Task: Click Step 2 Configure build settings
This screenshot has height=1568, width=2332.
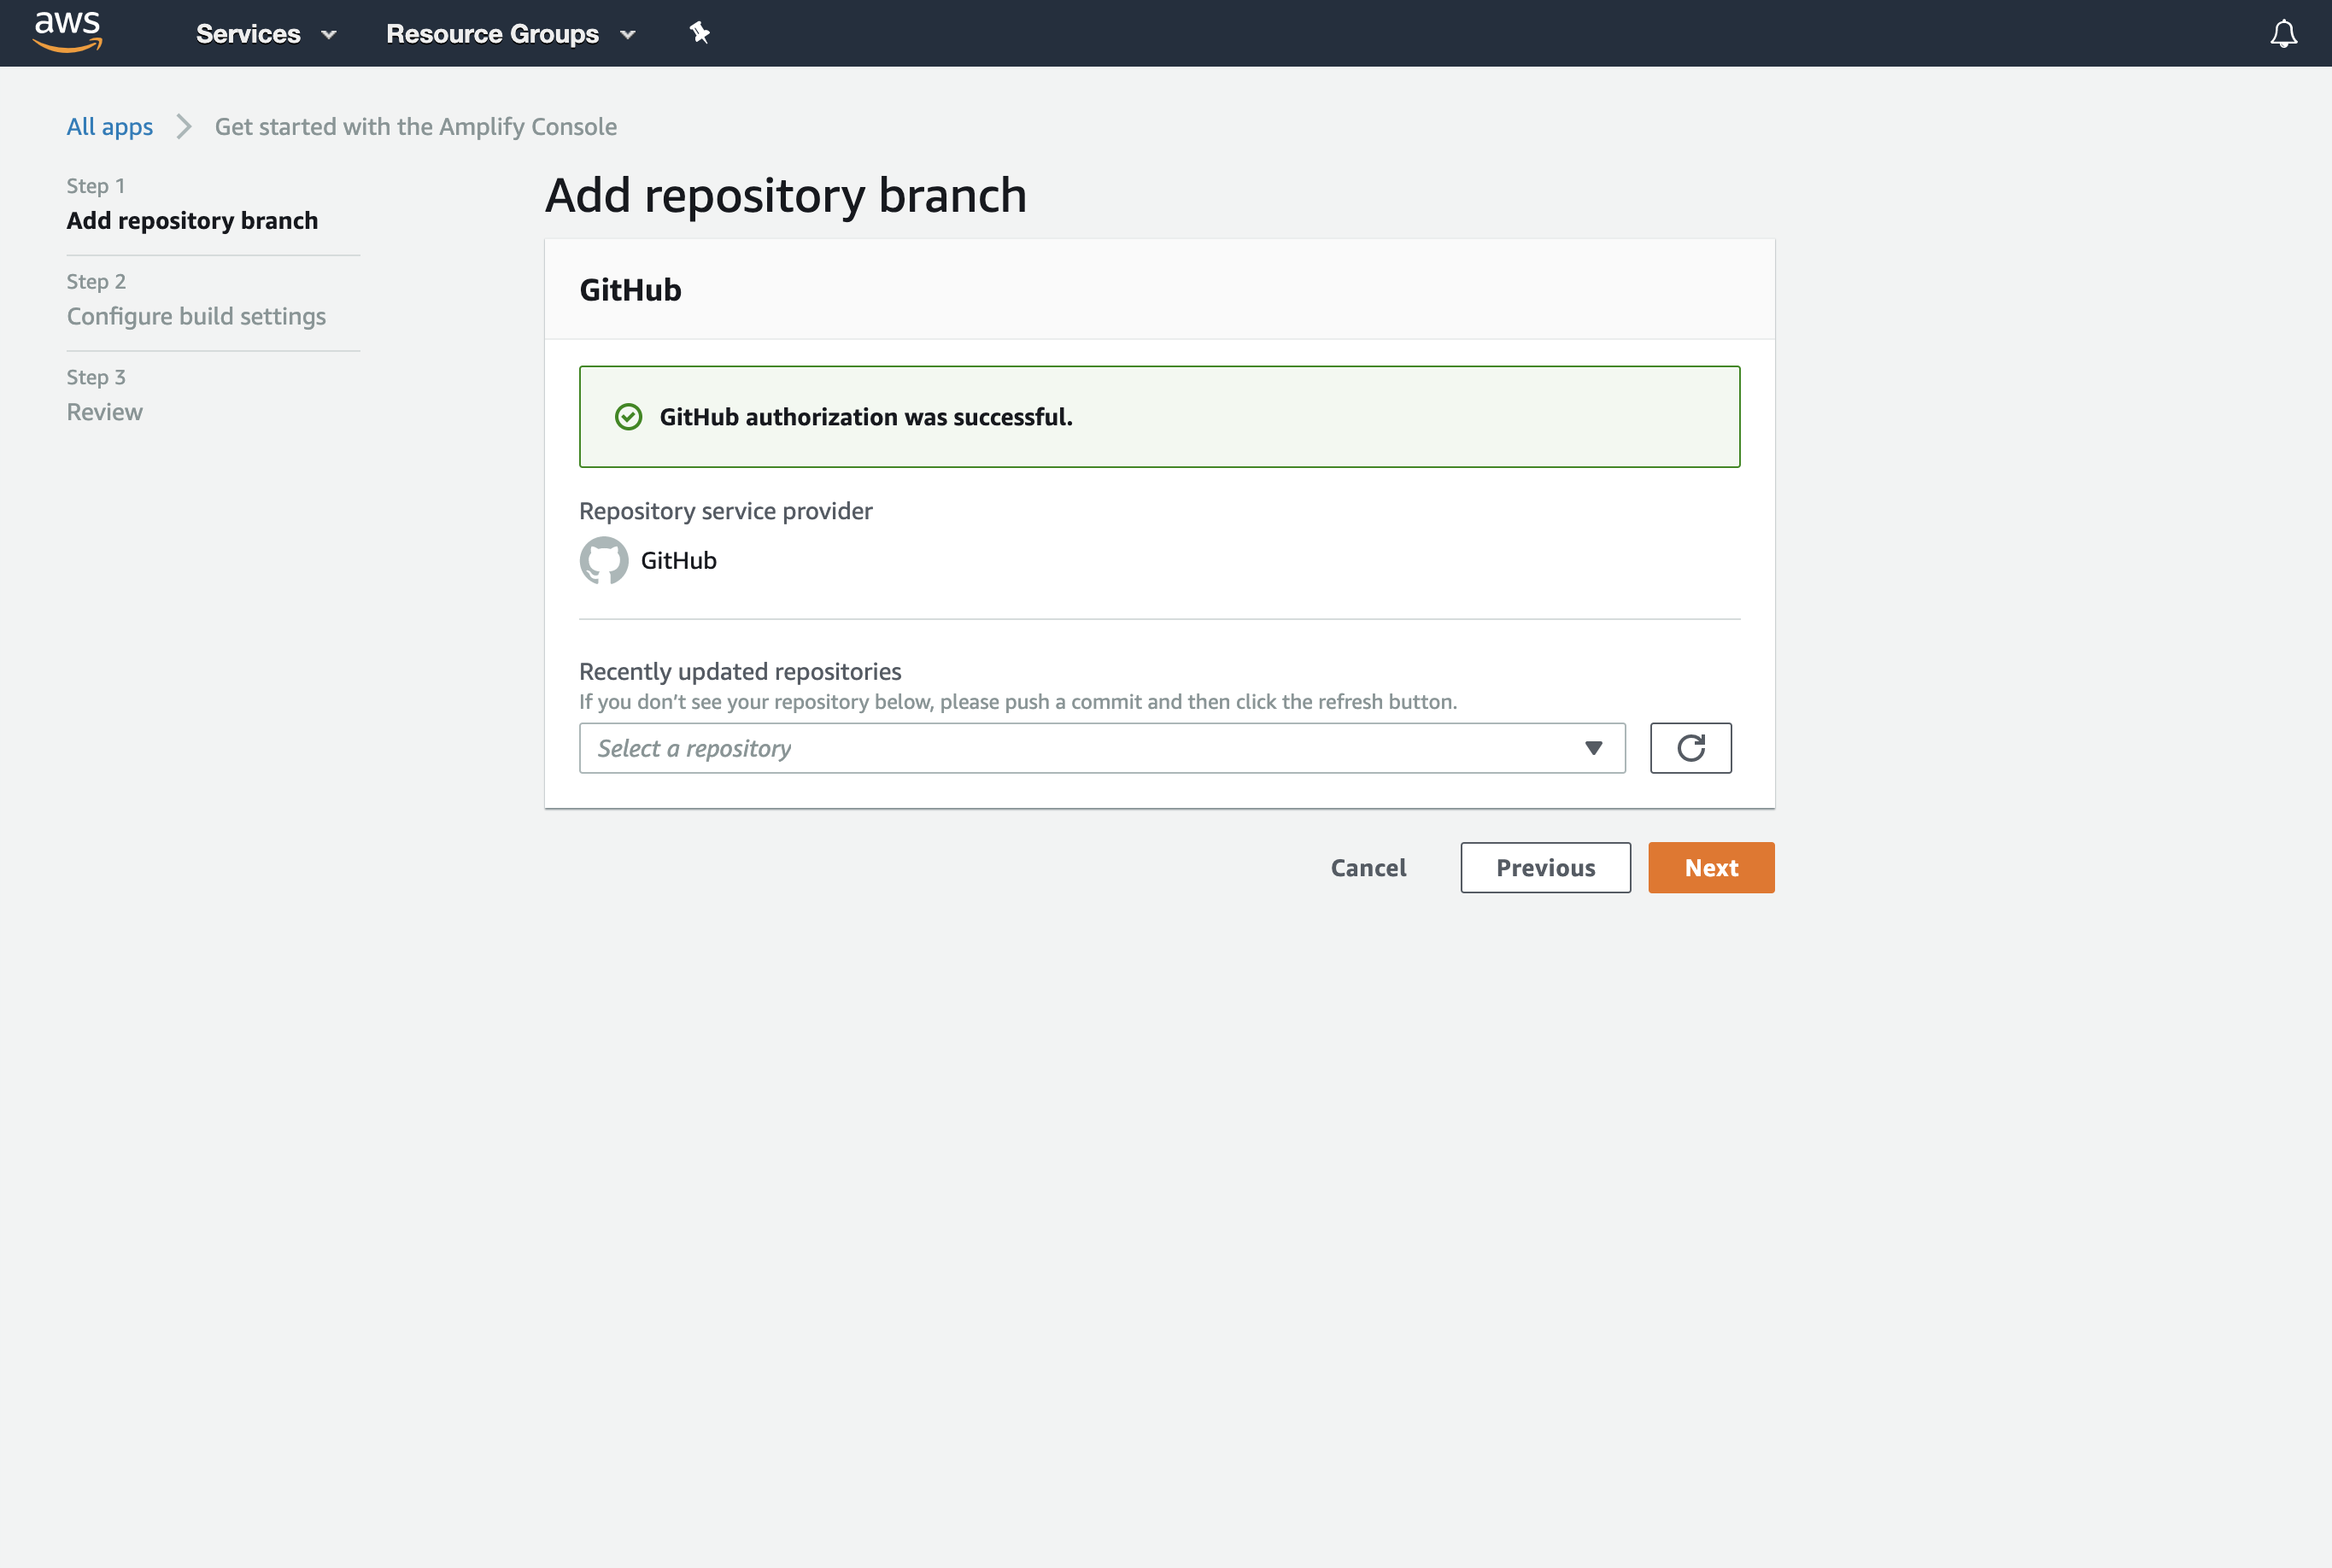Action: (x=196, y=315)
